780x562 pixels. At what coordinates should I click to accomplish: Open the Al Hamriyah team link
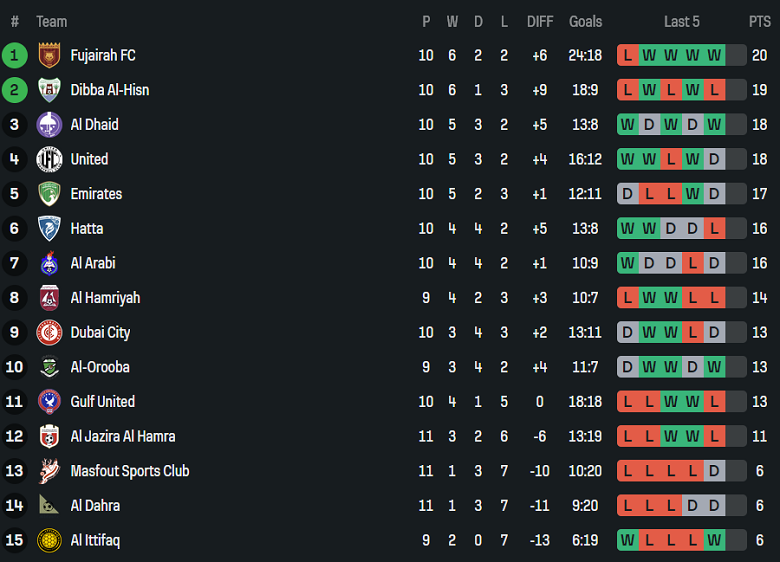pos(105,298)
